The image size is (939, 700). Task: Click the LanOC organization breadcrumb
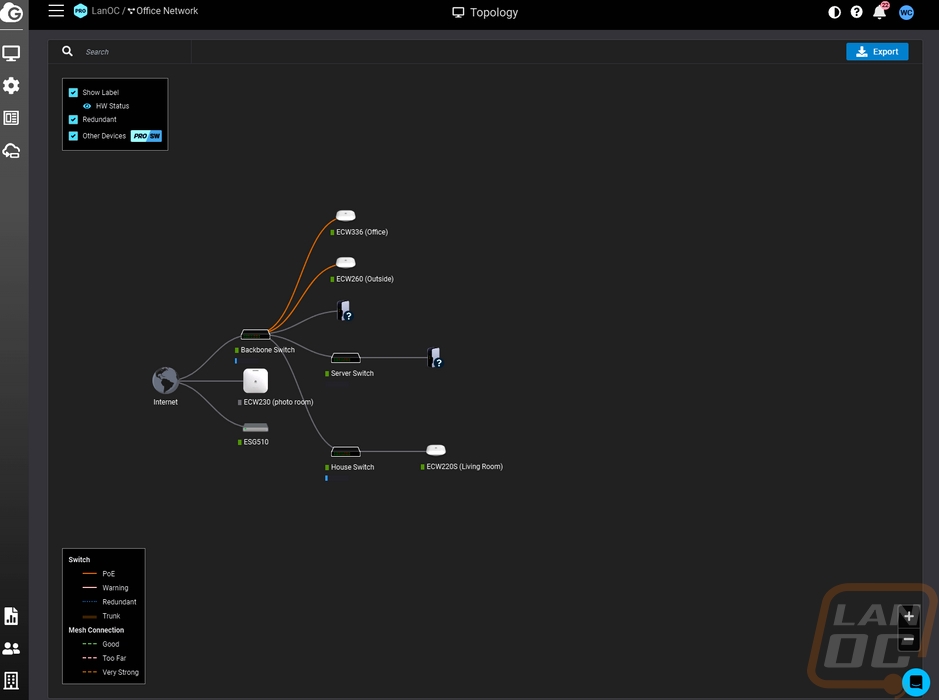105,11
